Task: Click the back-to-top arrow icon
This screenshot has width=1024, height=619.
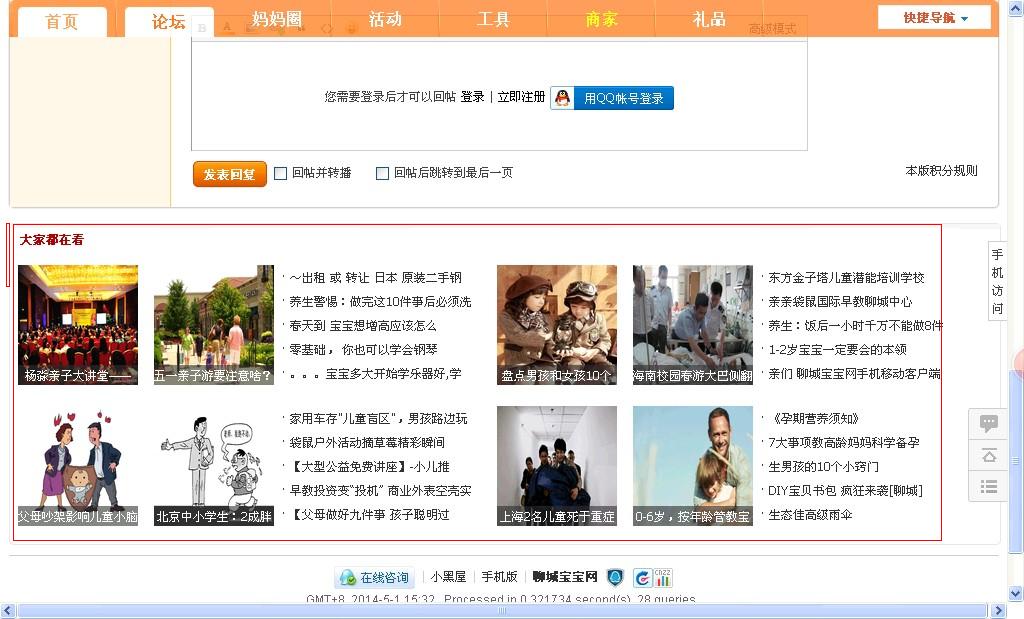Action: pyautogui.click(x=989, y=455)
